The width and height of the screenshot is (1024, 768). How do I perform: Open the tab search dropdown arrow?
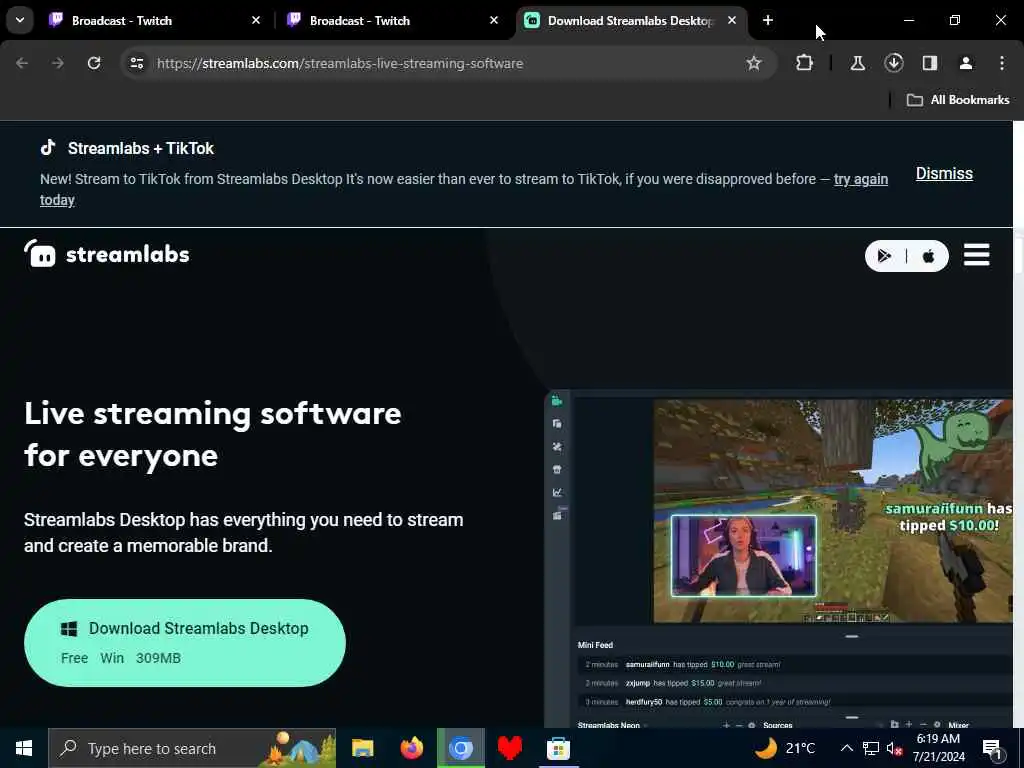point(20,20)
